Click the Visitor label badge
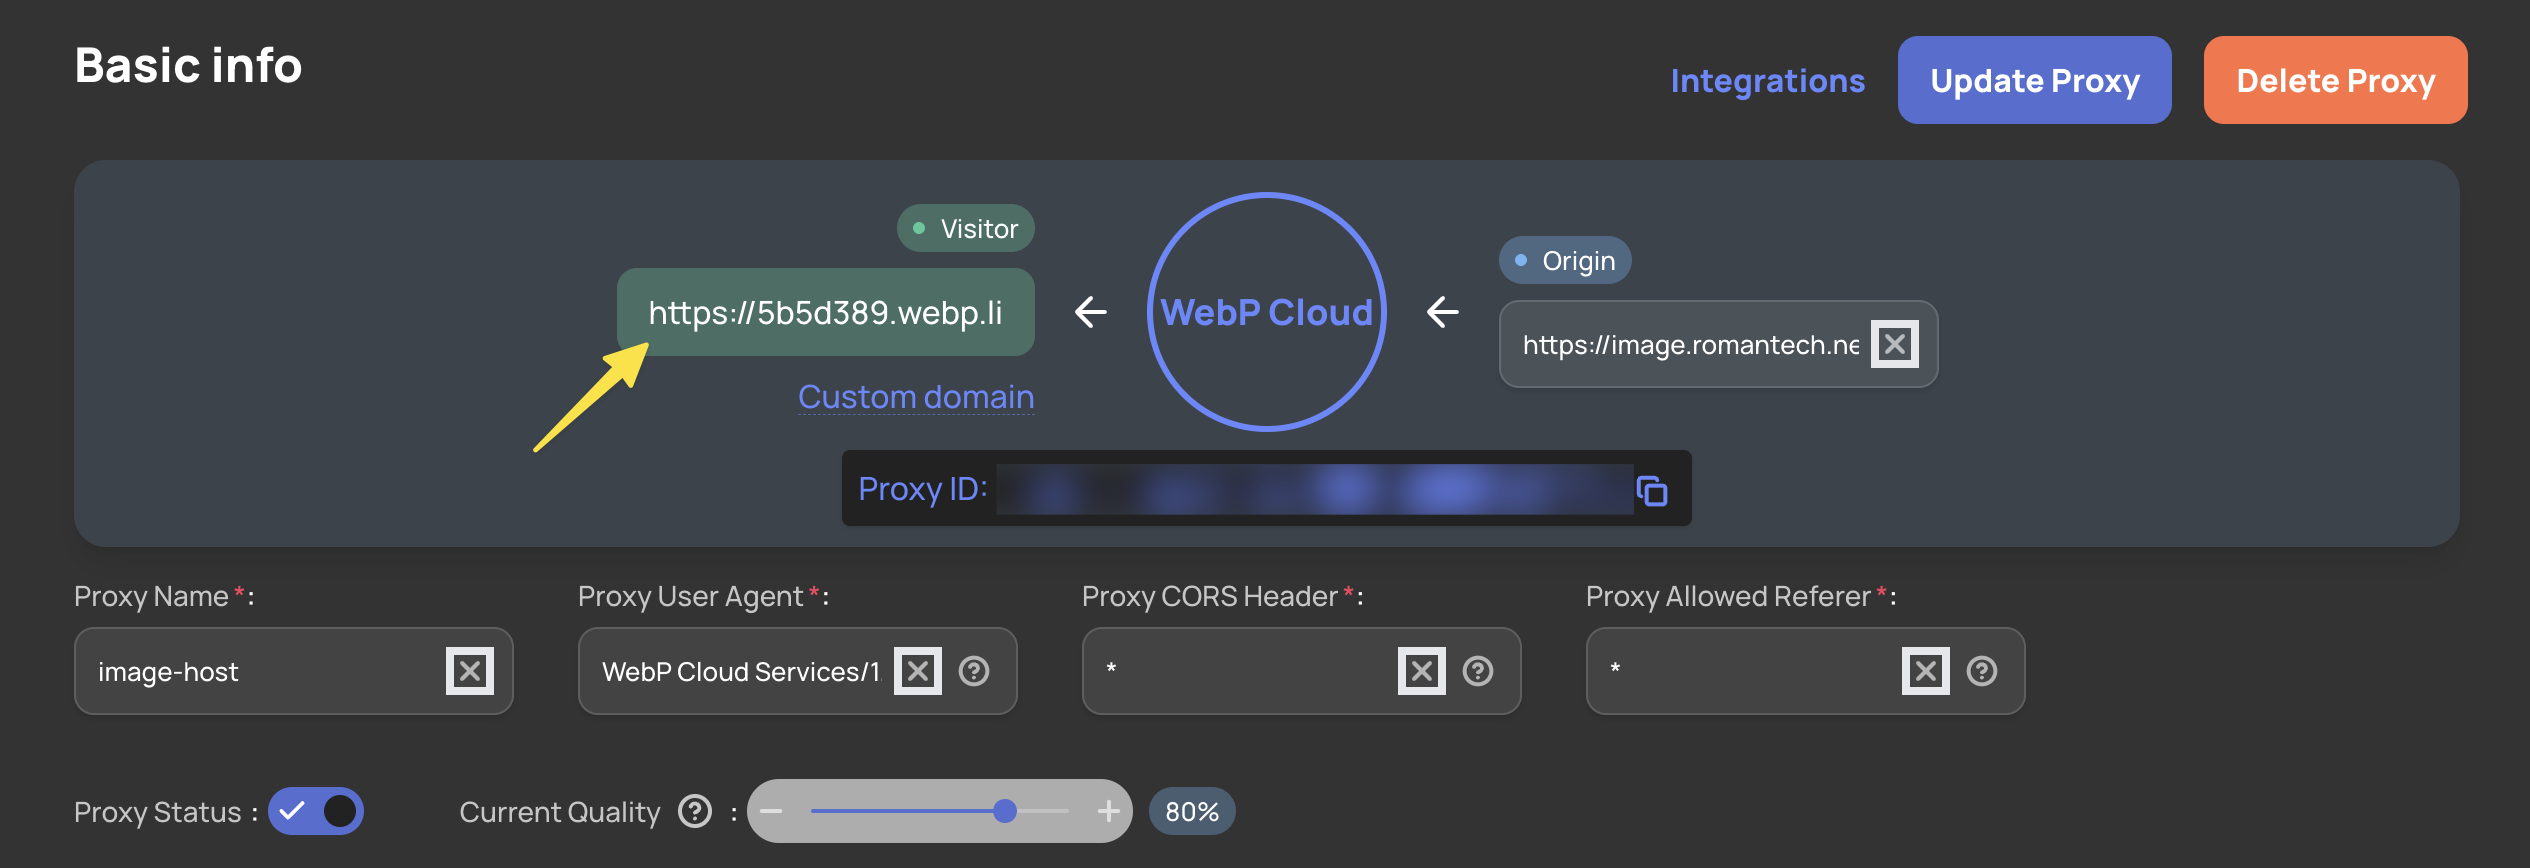The width and height of the screenshot is (2530, 868). [x=966, y=228]
